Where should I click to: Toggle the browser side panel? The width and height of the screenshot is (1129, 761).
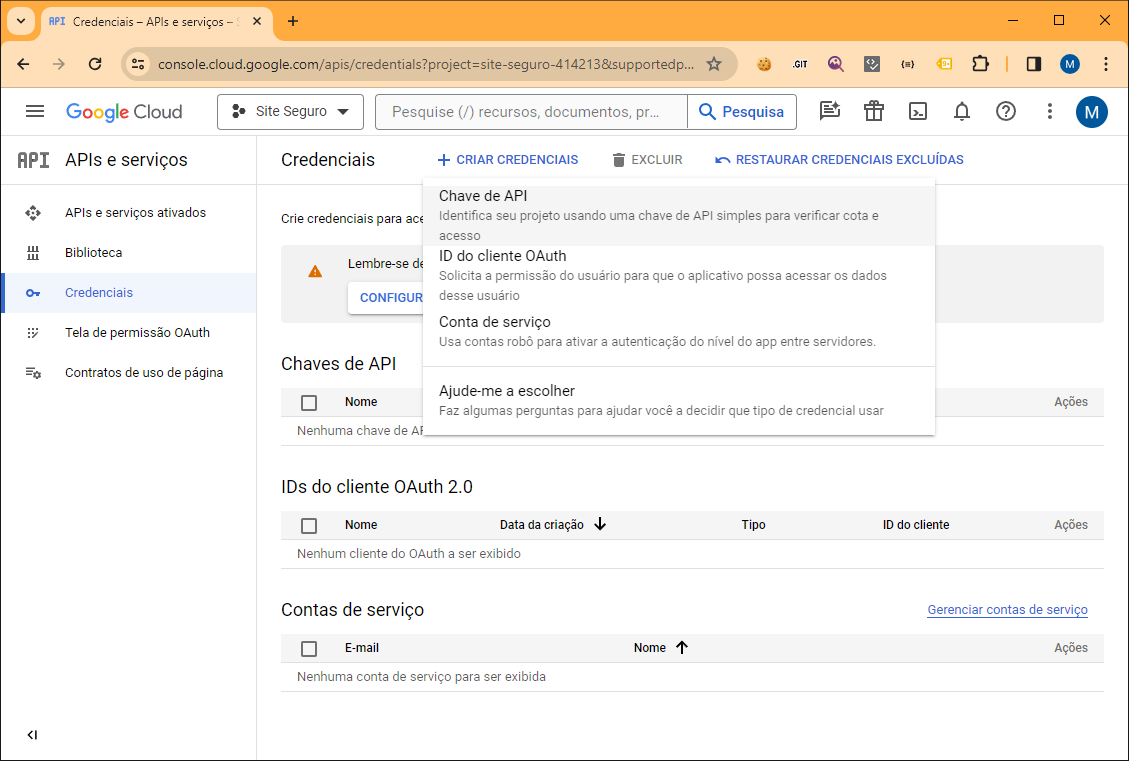(x=1034, y=64)
